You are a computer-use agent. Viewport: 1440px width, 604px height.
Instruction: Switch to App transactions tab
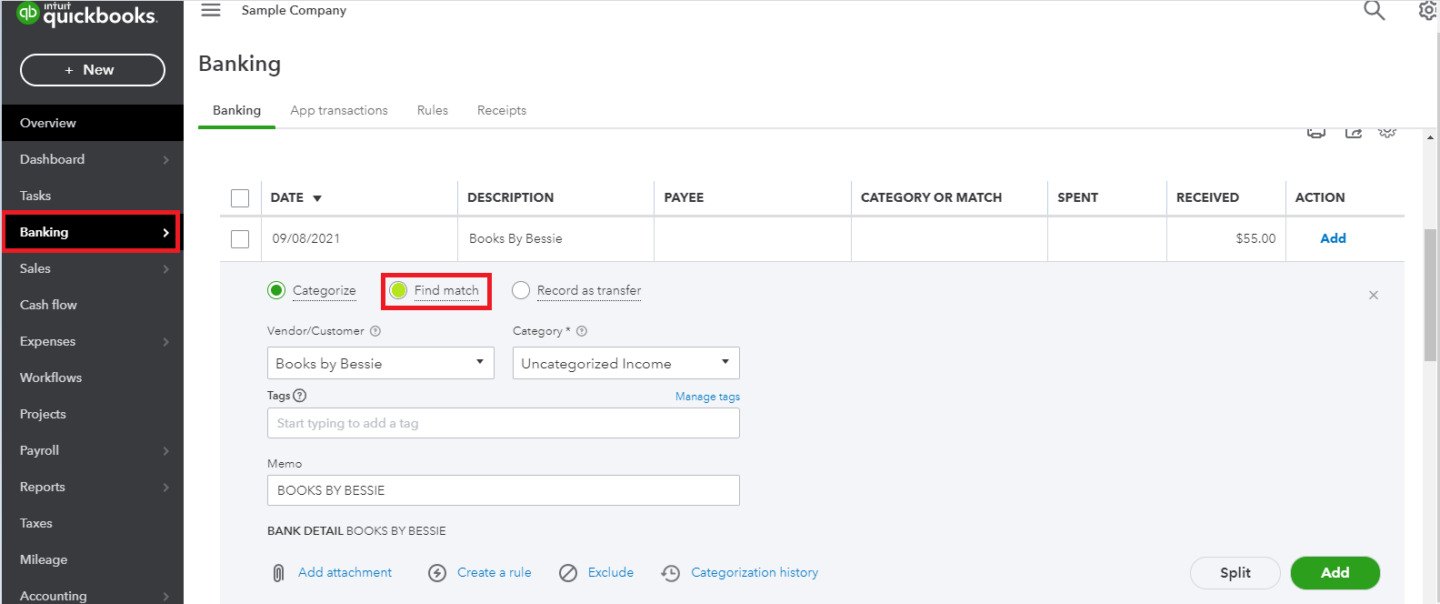pyautogui.click(x=339, y=110)
